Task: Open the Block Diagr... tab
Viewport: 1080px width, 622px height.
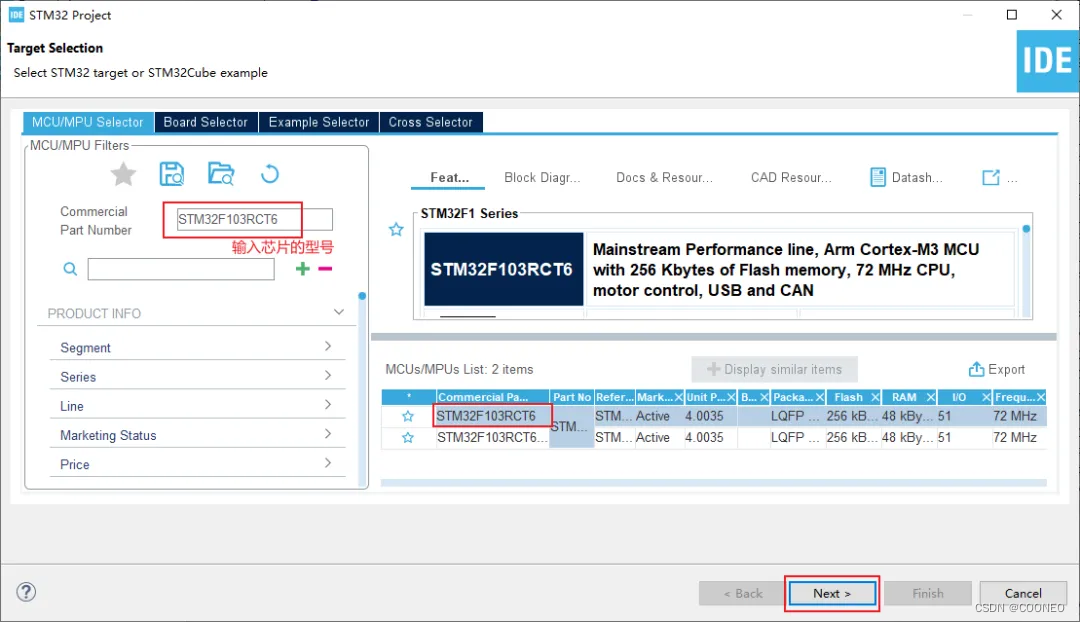Action: pos(542,178)
